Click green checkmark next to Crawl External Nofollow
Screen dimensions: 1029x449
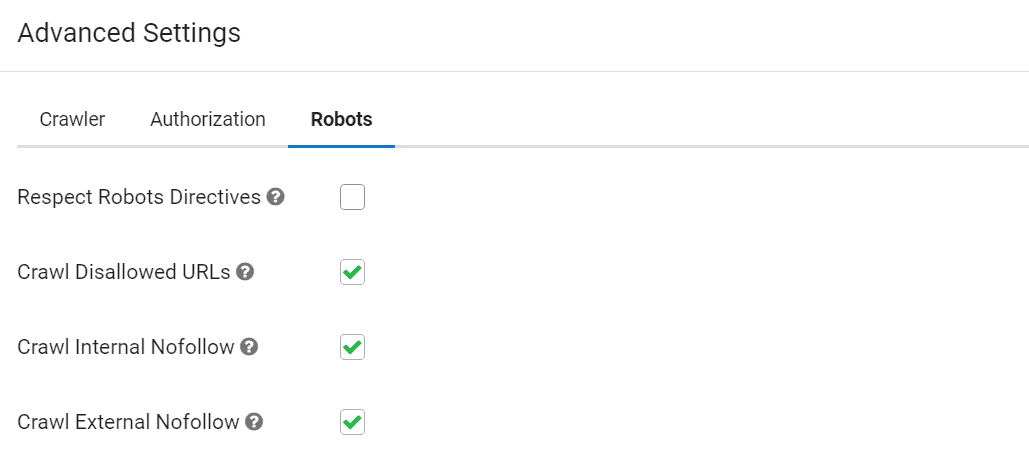pos(352,421)
